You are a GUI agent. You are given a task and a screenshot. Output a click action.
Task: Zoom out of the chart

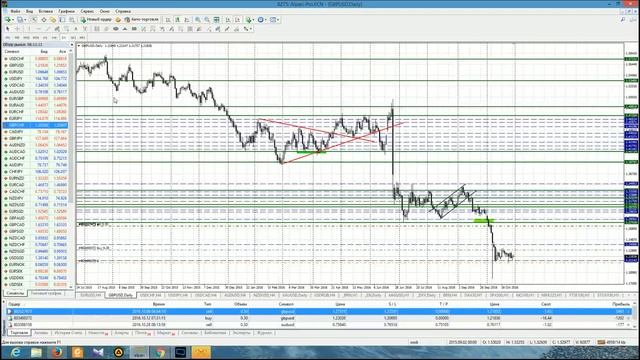coord(207,20)
